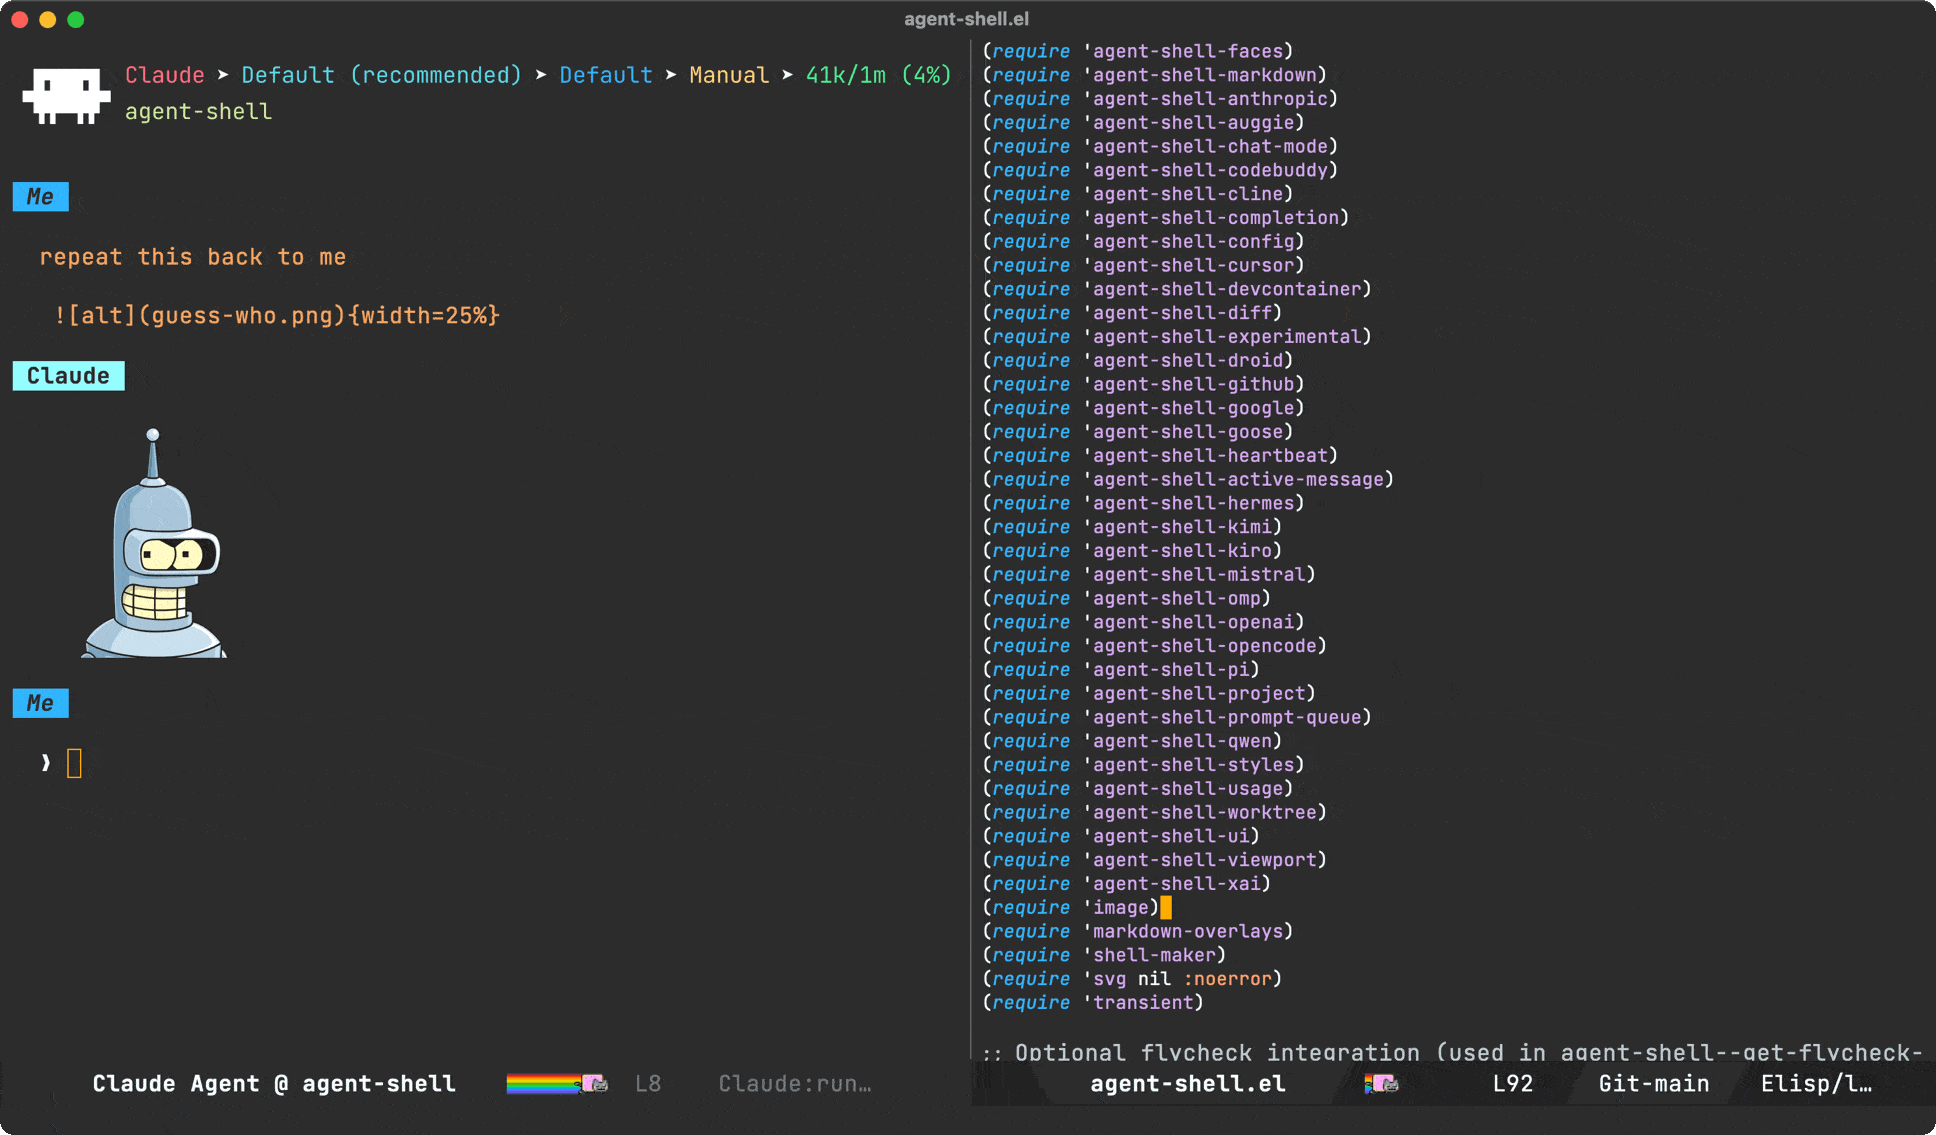Click the line (require 'agent-shell-mistral)
Viewport: 1936px width, 1135px height.
pyautogui.click(x=1149, y=575)
